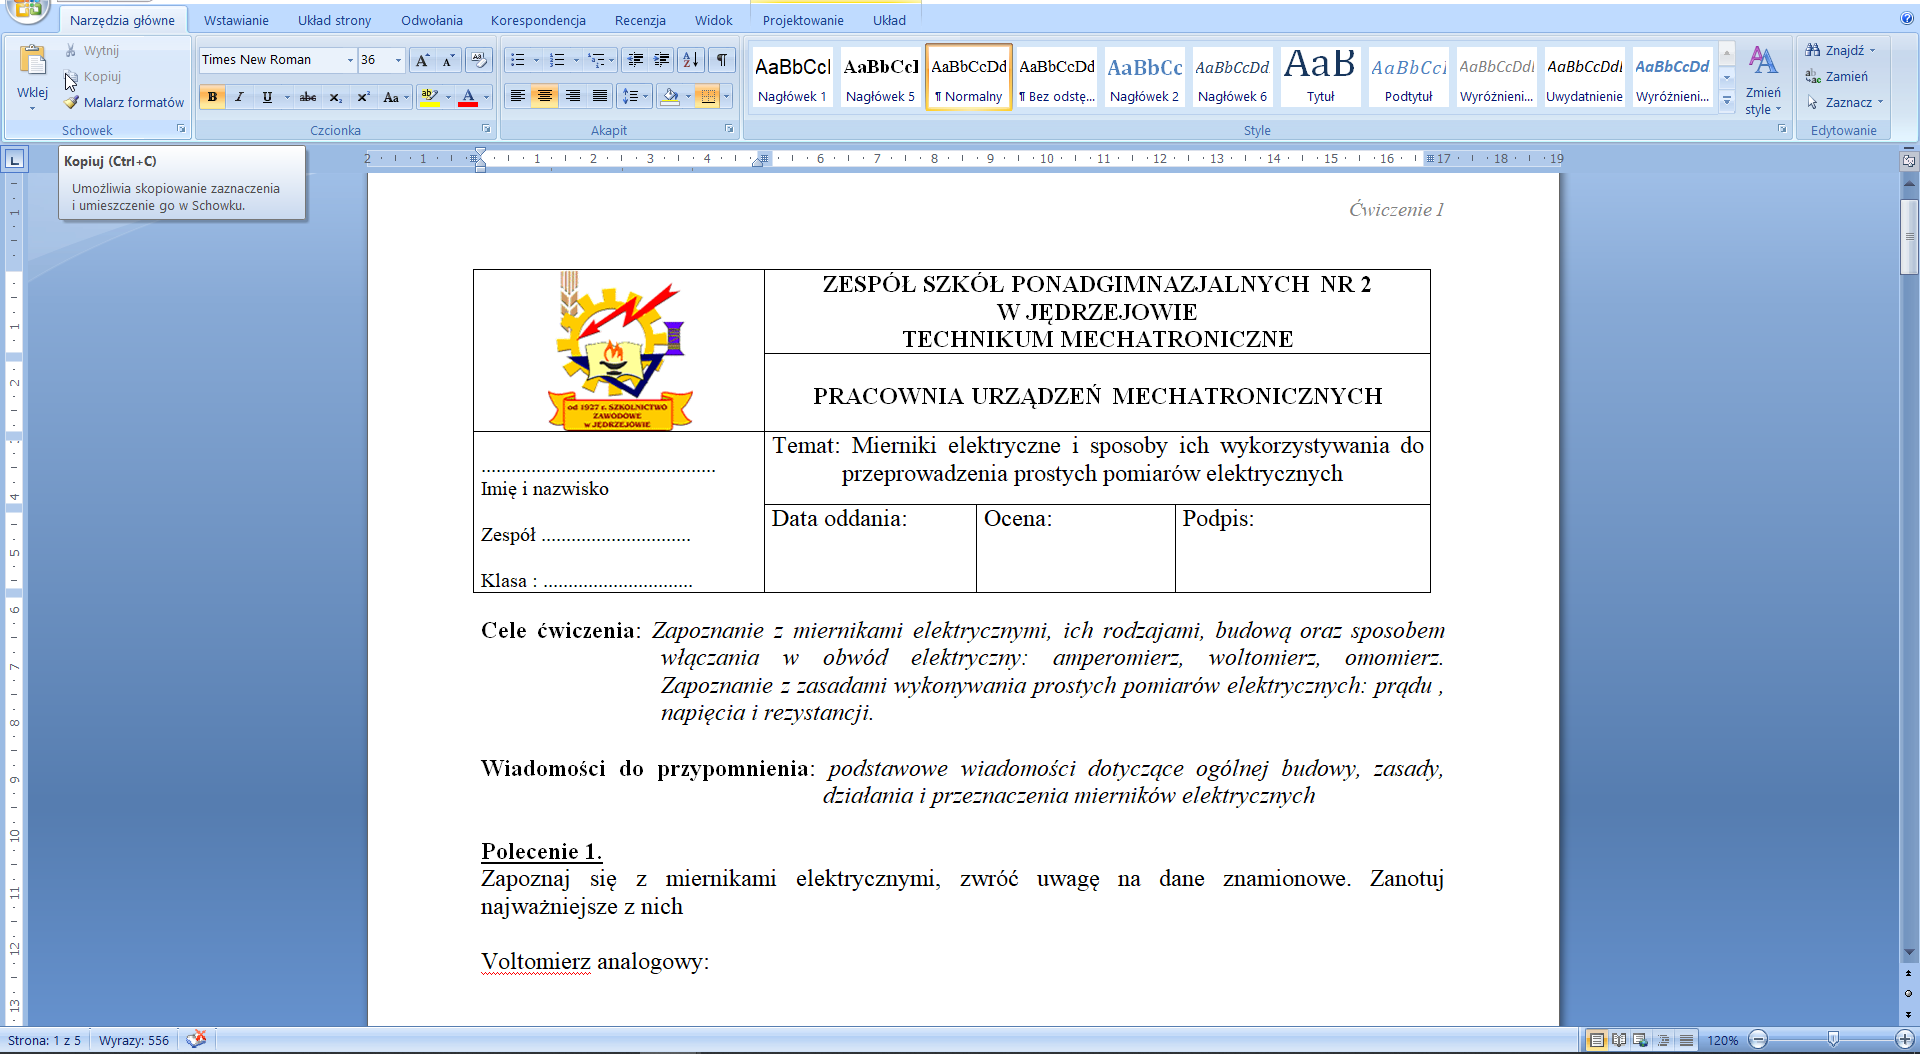
Task: Open the change case (Aa) dropdown
Action: 396,97
